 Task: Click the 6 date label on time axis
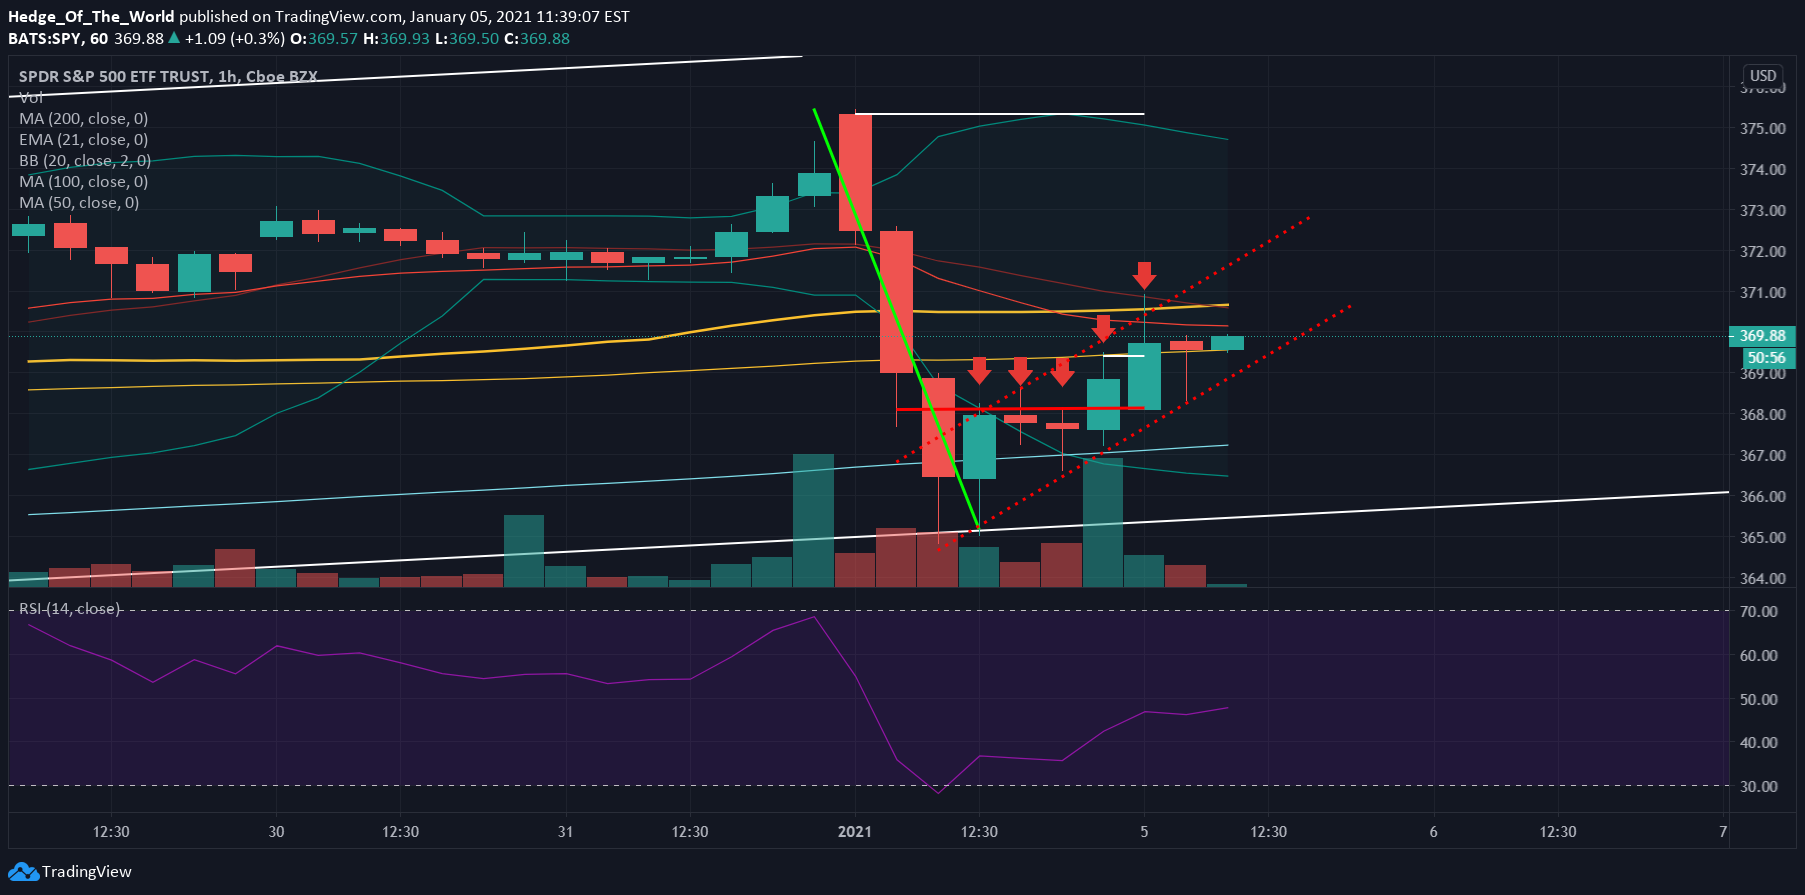(1434, 832)
